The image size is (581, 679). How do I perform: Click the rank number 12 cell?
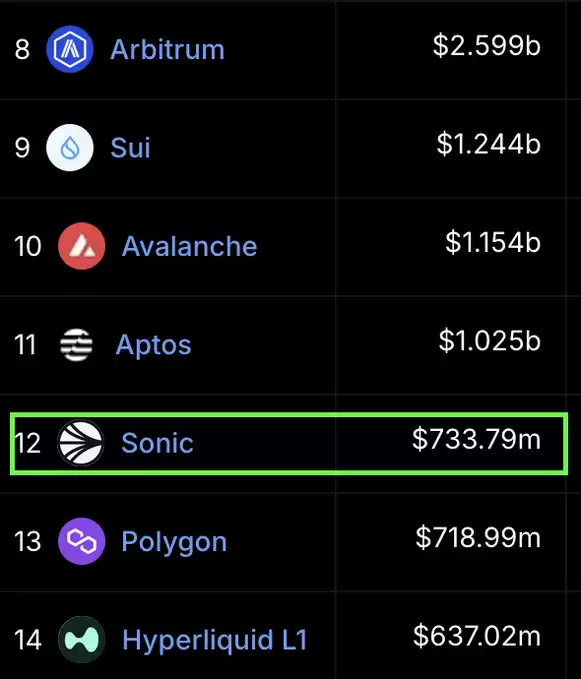(x=28, y=443)
